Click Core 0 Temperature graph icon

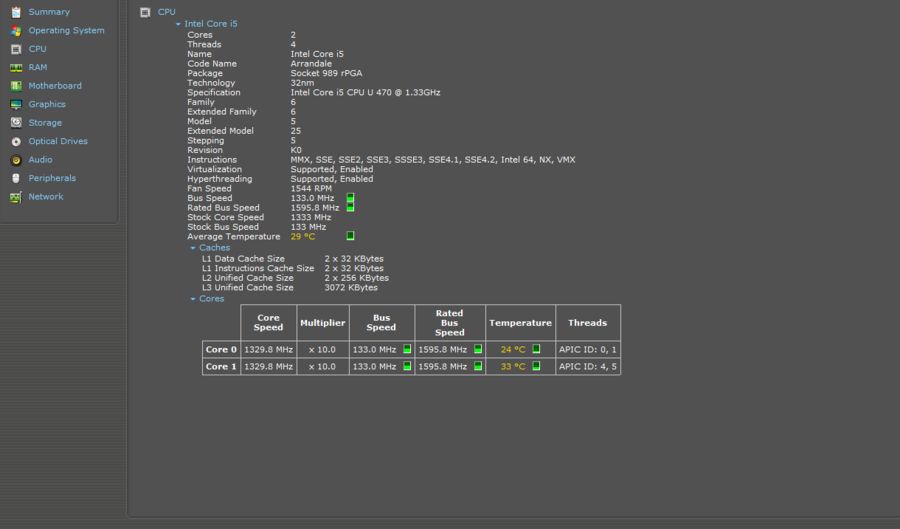(x=536, y=349)
